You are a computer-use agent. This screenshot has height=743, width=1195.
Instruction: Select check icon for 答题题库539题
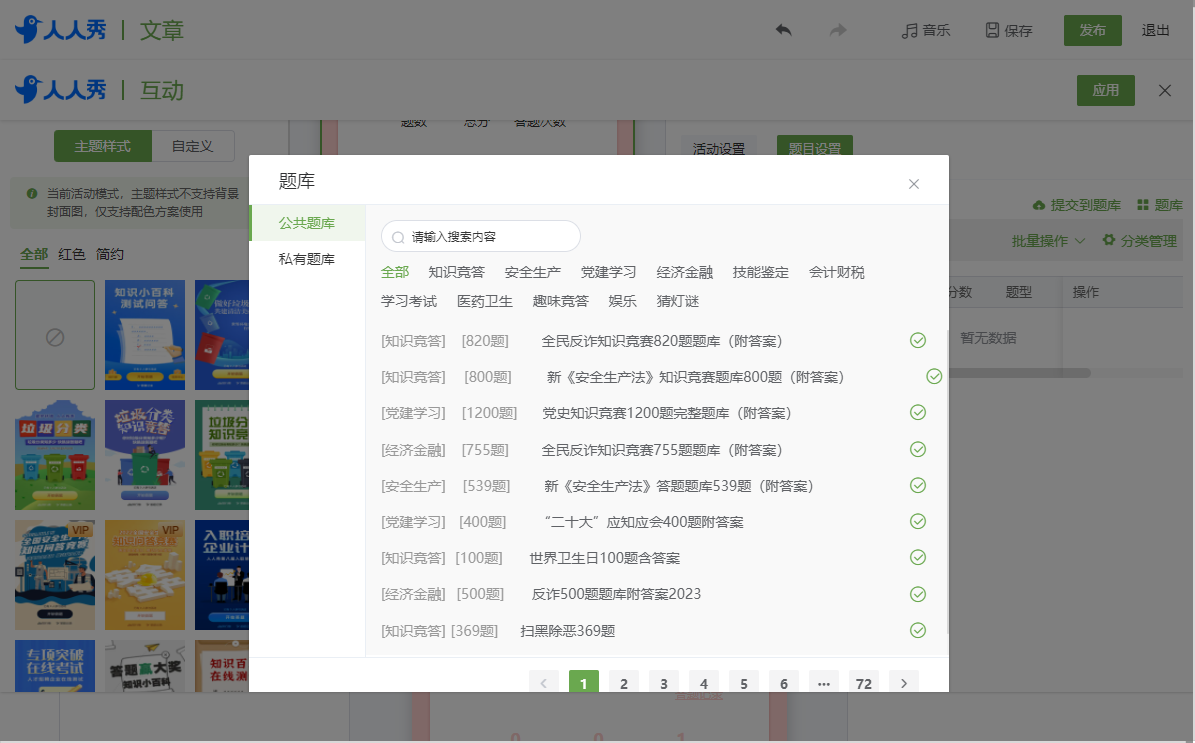918,485
